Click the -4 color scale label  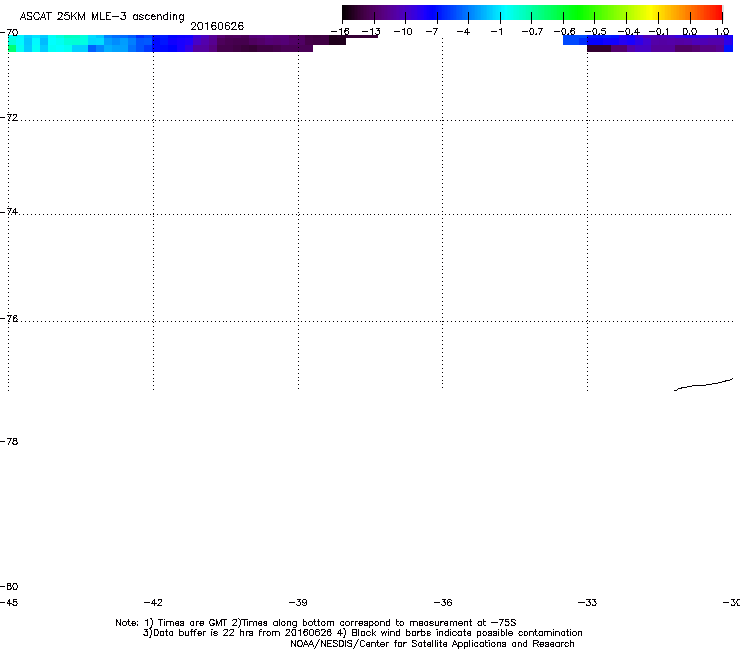pos(463,32)
